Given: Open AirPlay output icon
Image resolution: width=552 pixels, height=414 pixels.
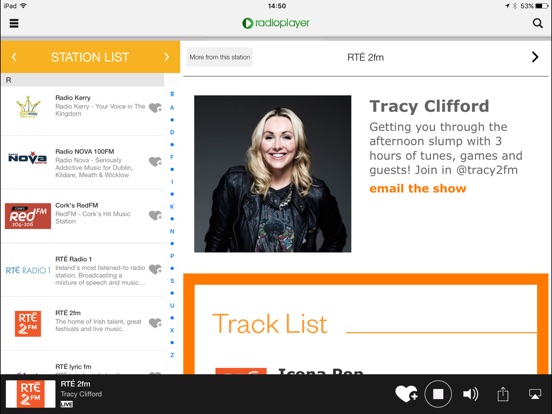Looking at the screenshot, I should coord(535,394).
